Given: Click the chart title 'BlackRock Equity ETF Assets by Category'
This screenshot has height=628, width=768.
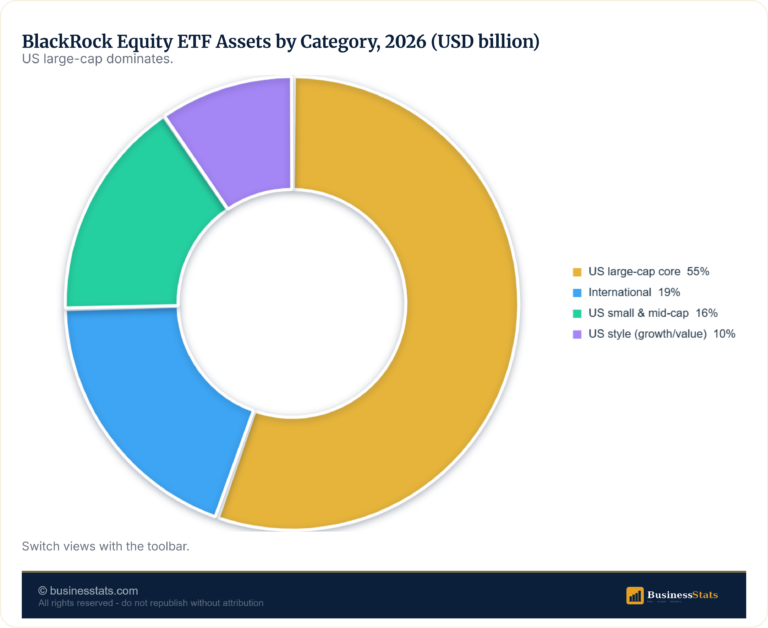Looking at the screenshot, I should coord(281,42).
